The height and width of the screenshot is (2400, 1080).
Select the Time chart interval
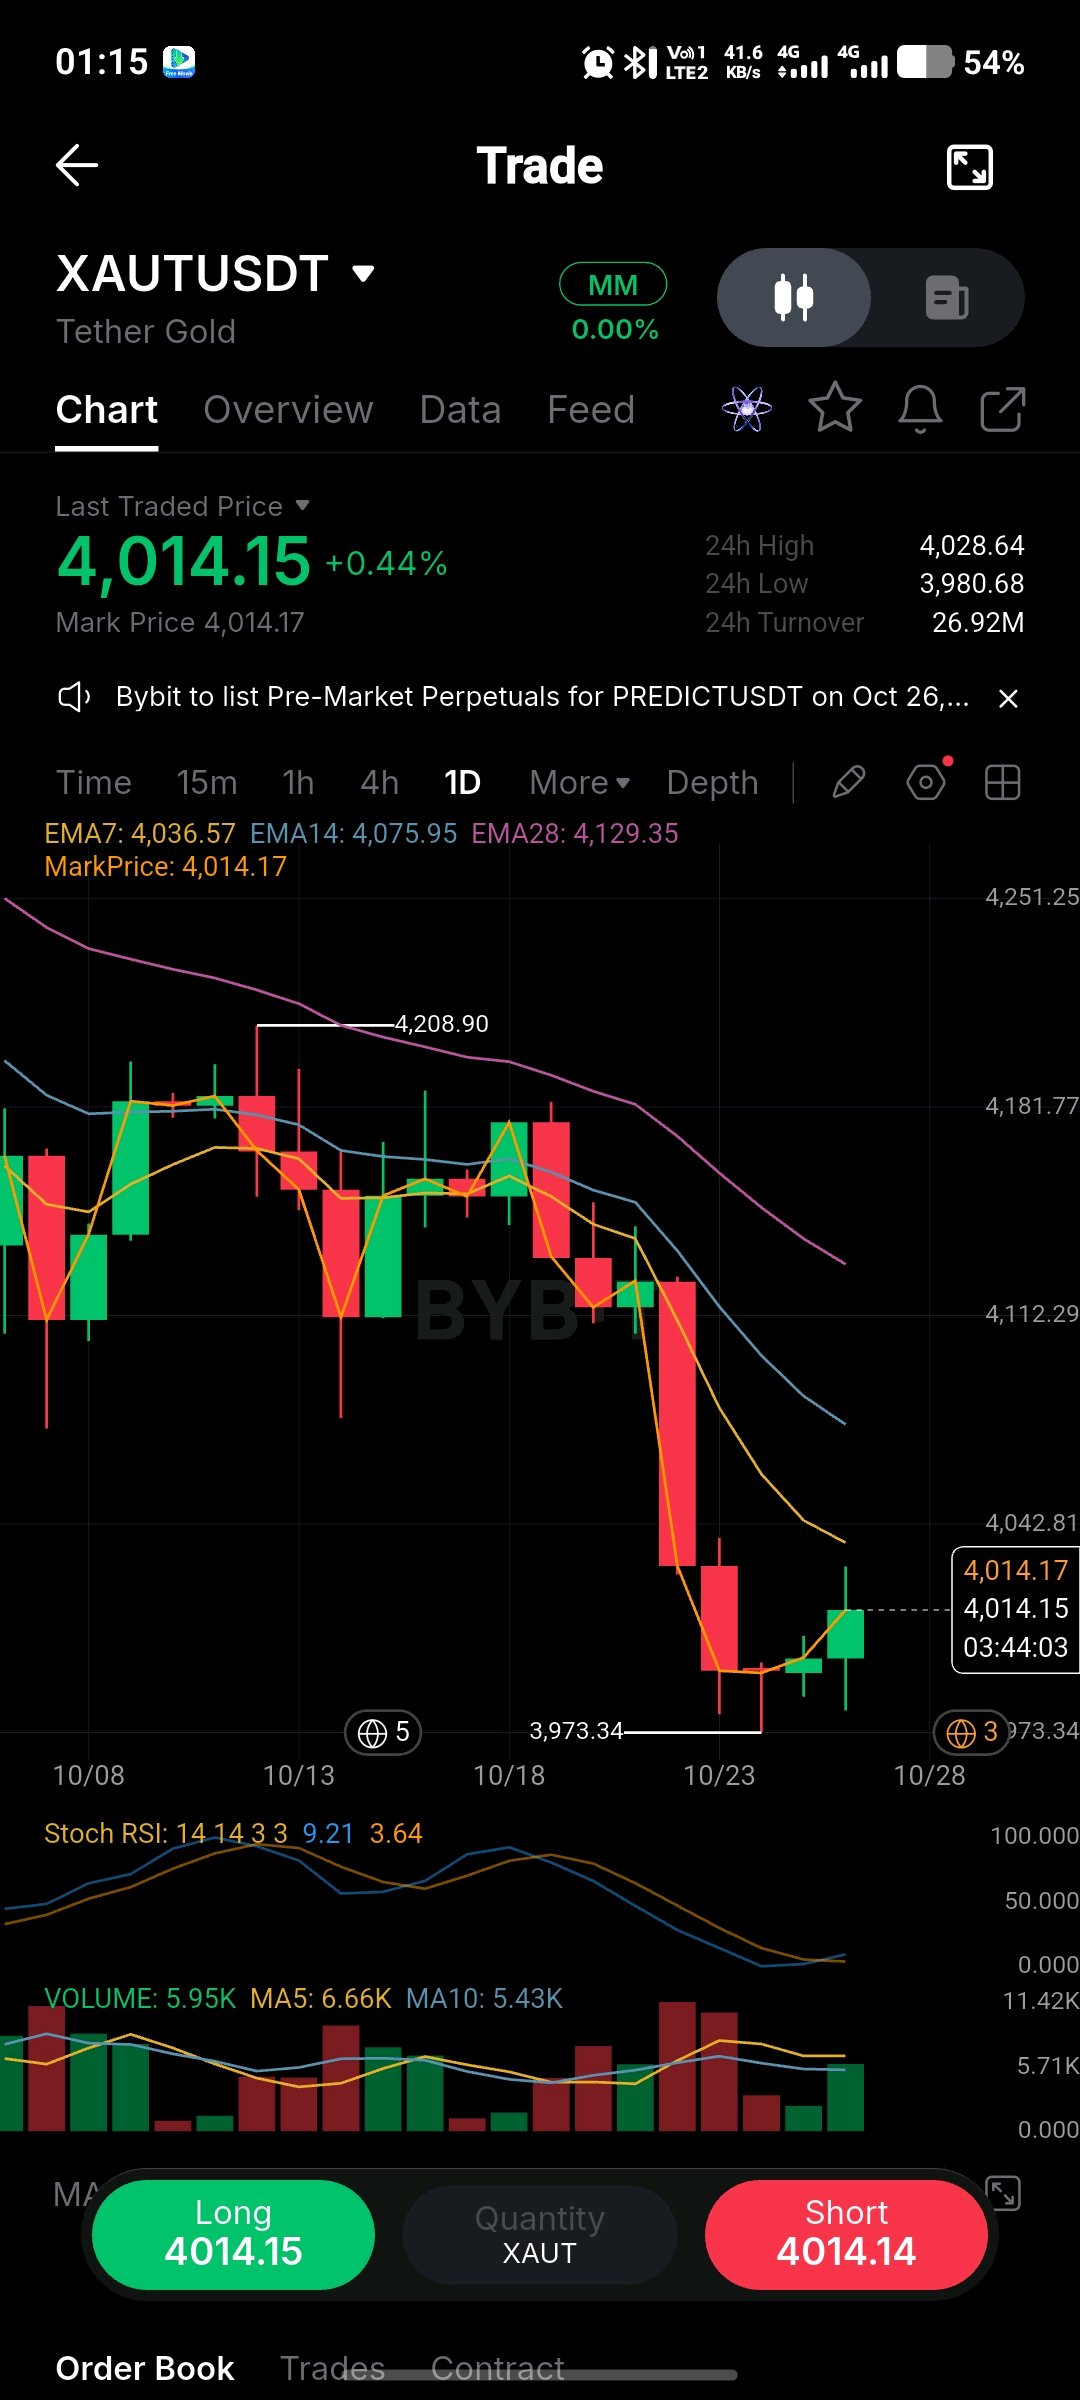point(94,782)
